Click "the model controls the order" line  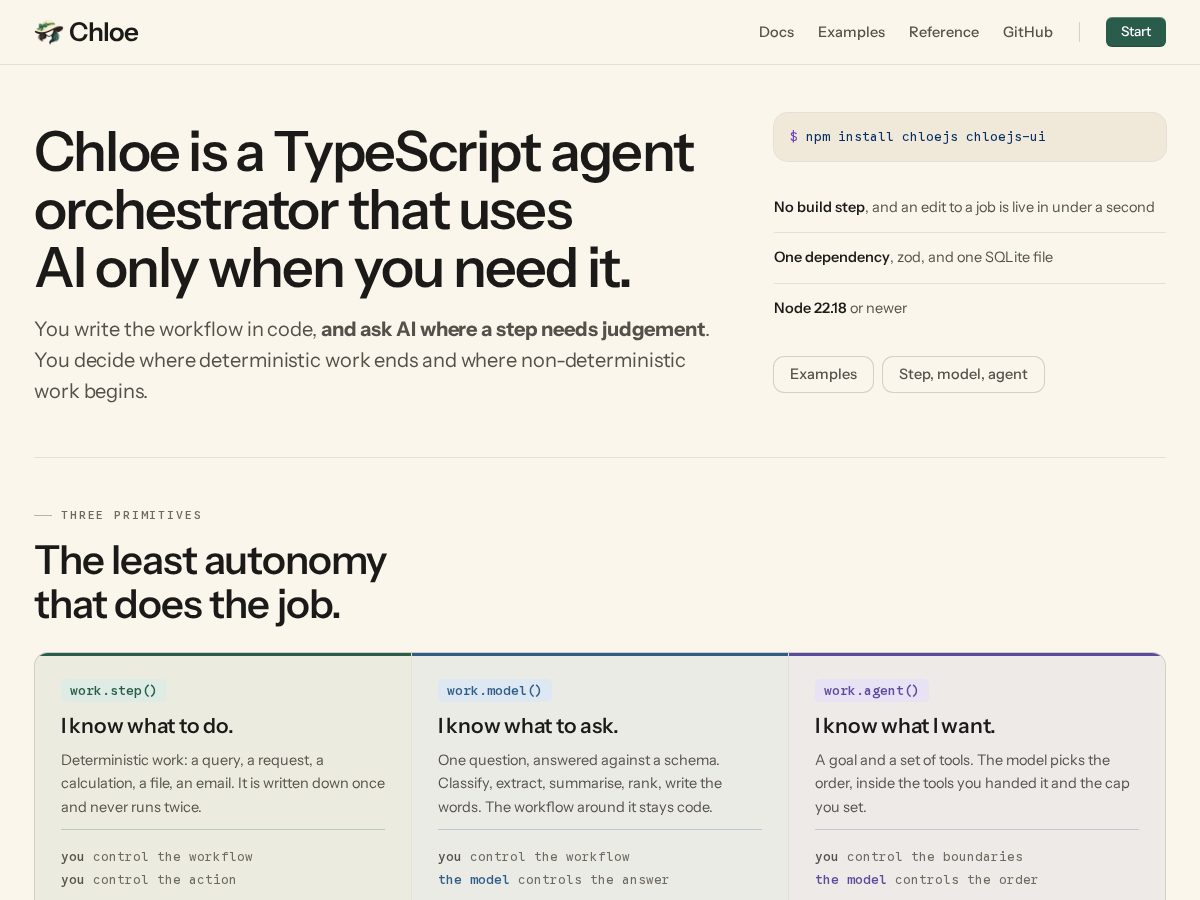click(926, 880)
